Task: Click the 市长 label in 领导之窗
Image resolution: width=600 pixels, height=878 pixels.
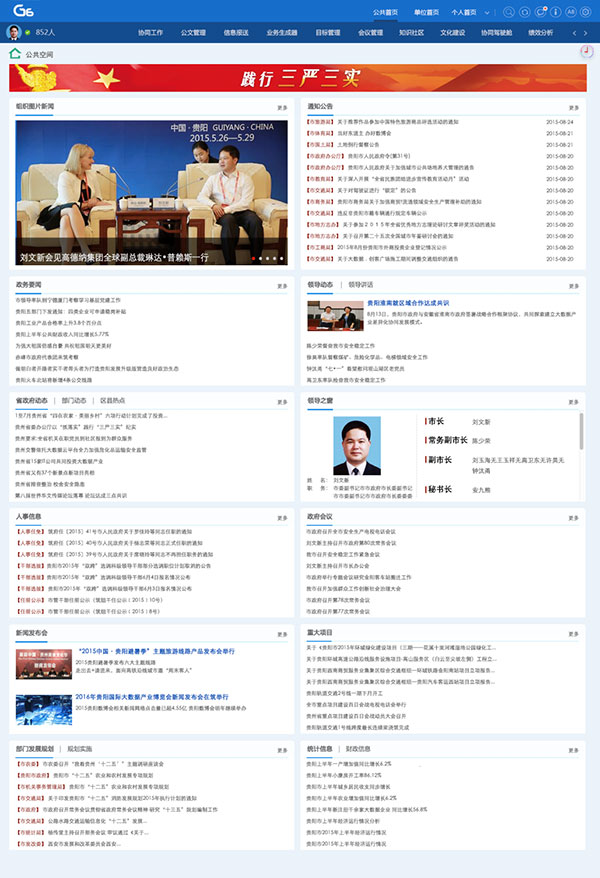Action: [x=436, y=421]
